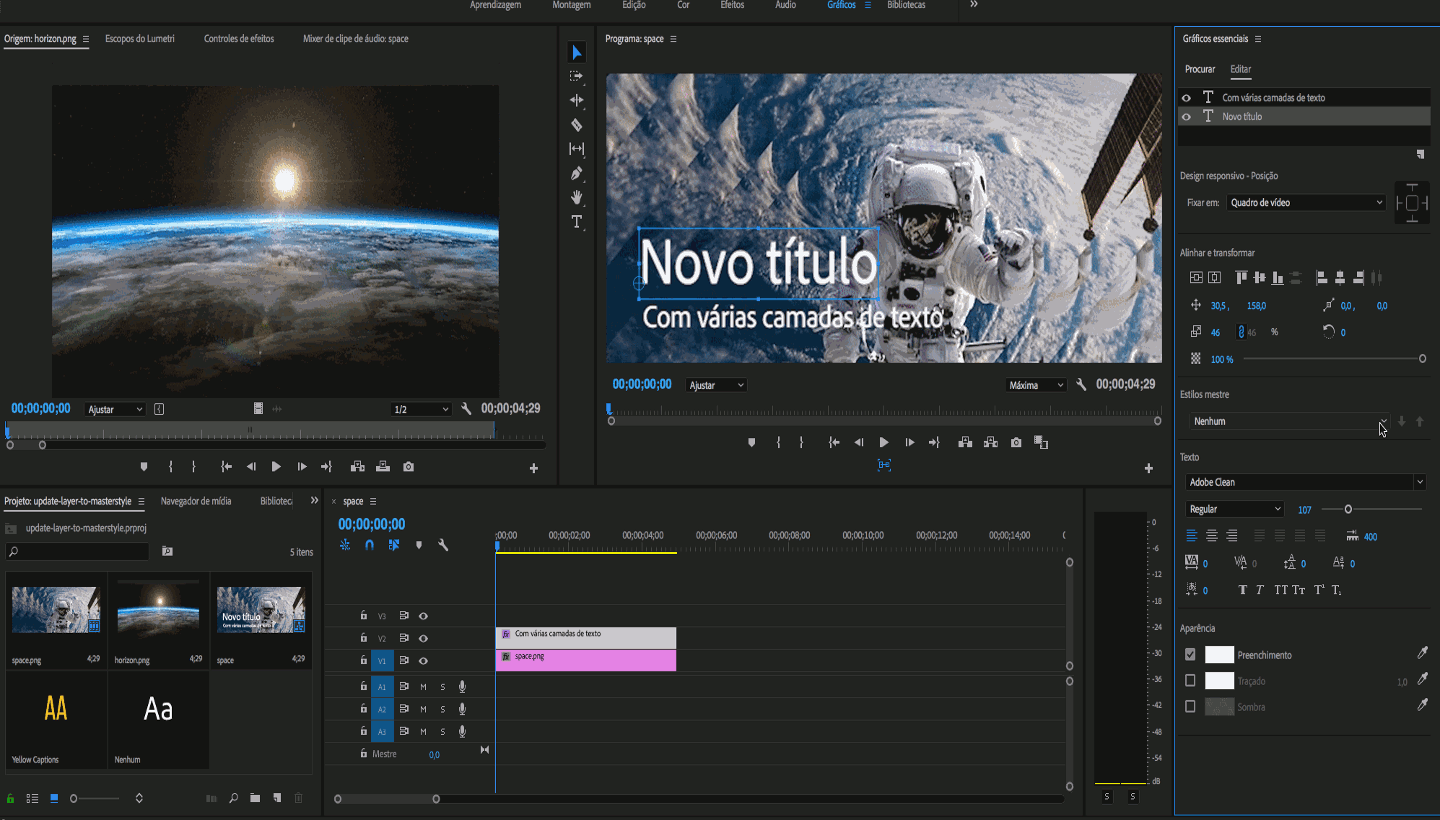Choose the Hand tool
This screenshot has height=820, width=1440.
click(577, 197)
